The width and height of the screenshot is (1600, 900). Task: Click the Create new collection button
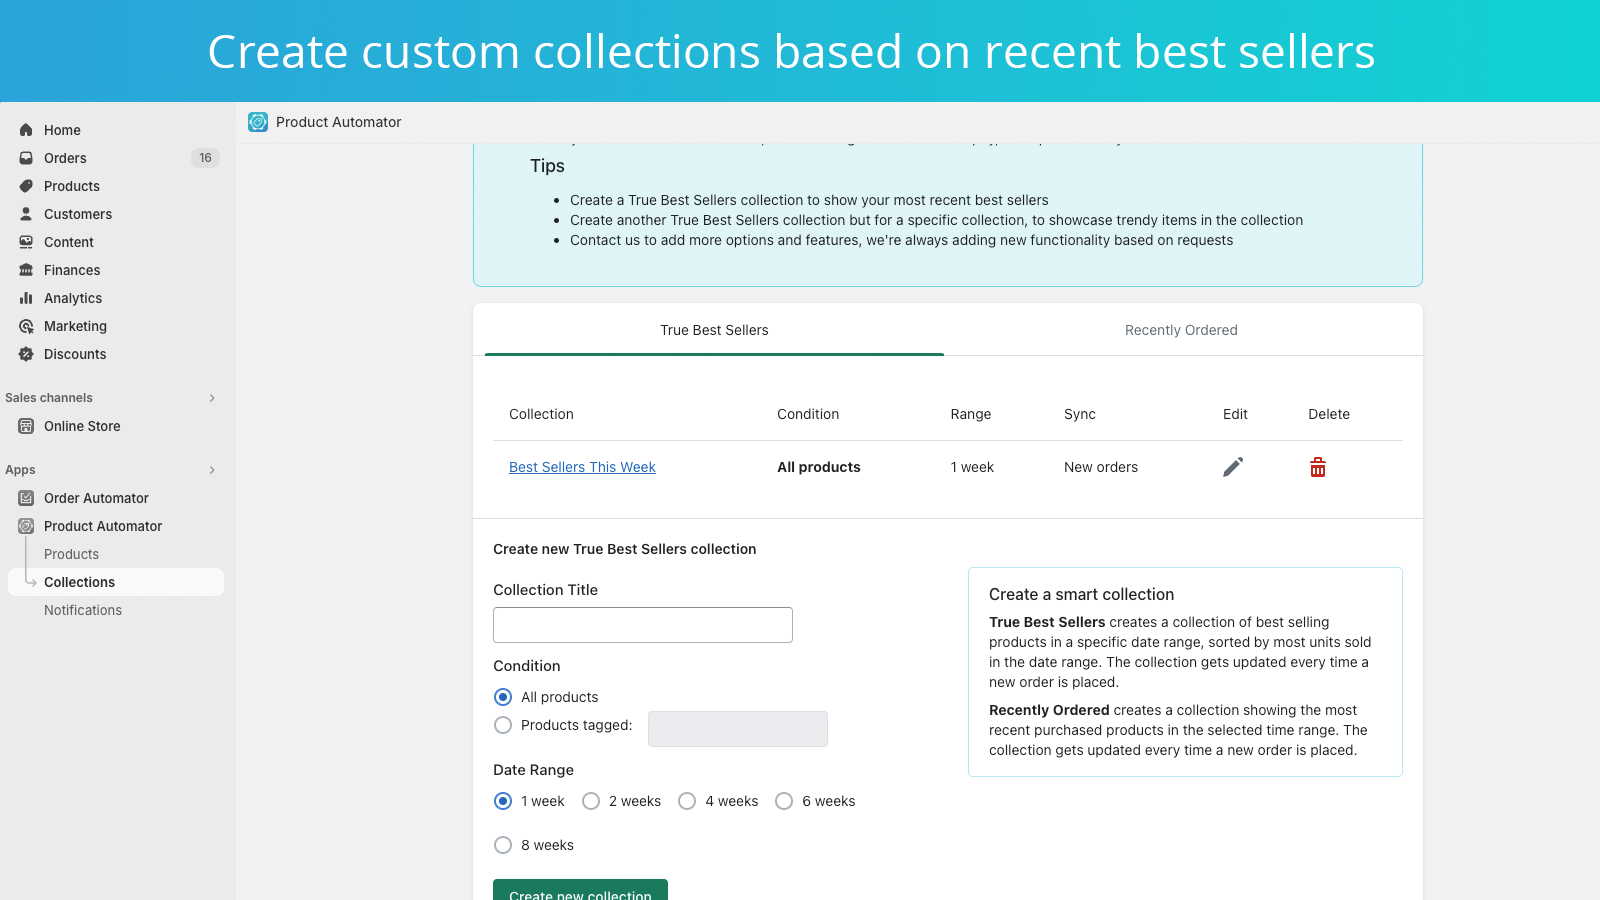click(580, 890)
